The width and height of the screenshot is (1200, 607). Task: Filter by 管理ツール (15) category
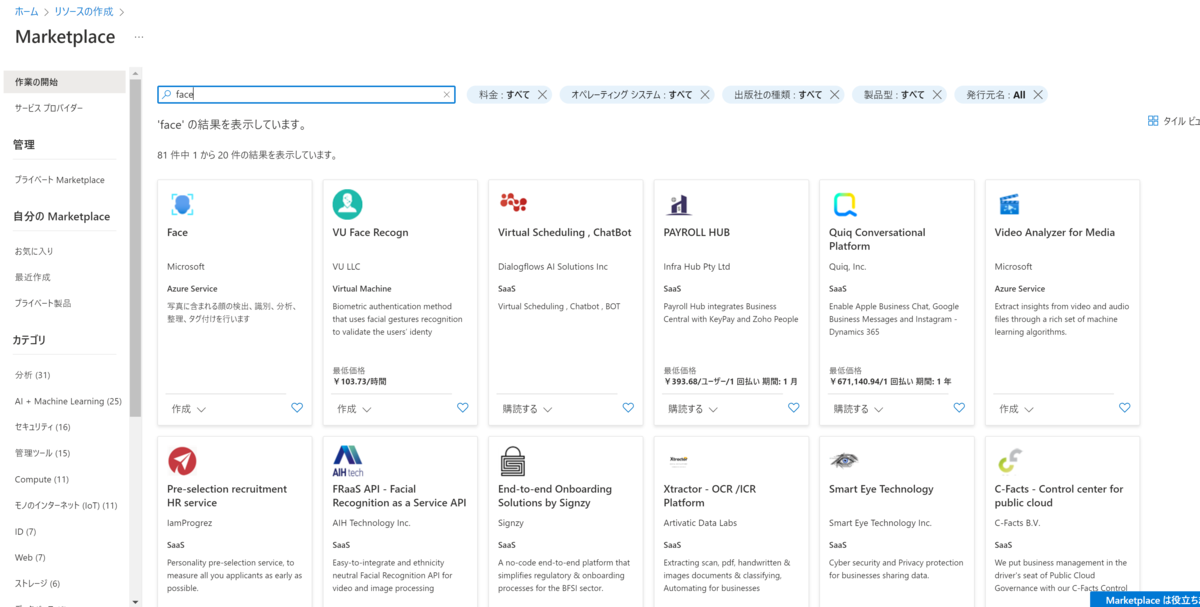click(x=43, y=453)
